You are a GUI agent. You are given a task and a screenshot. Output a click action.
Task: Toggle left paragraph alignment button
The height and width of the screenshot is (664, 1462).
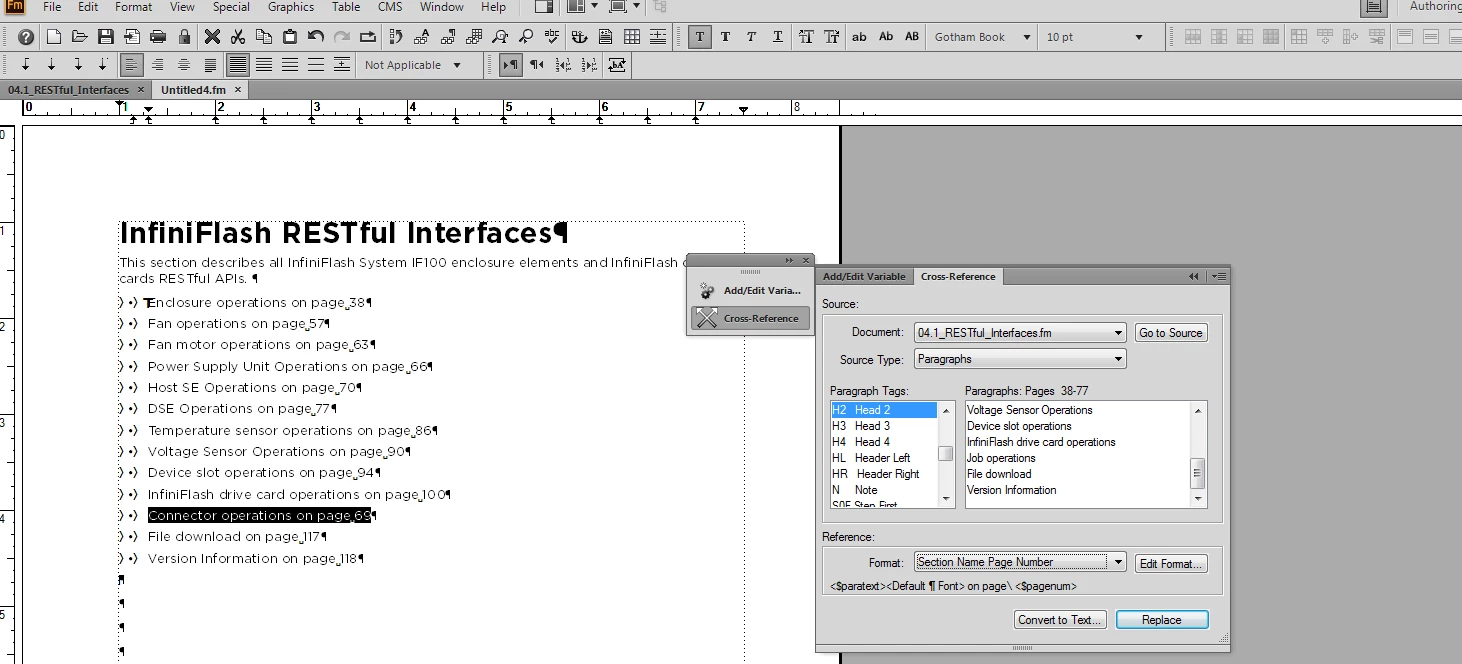point(132,65)
